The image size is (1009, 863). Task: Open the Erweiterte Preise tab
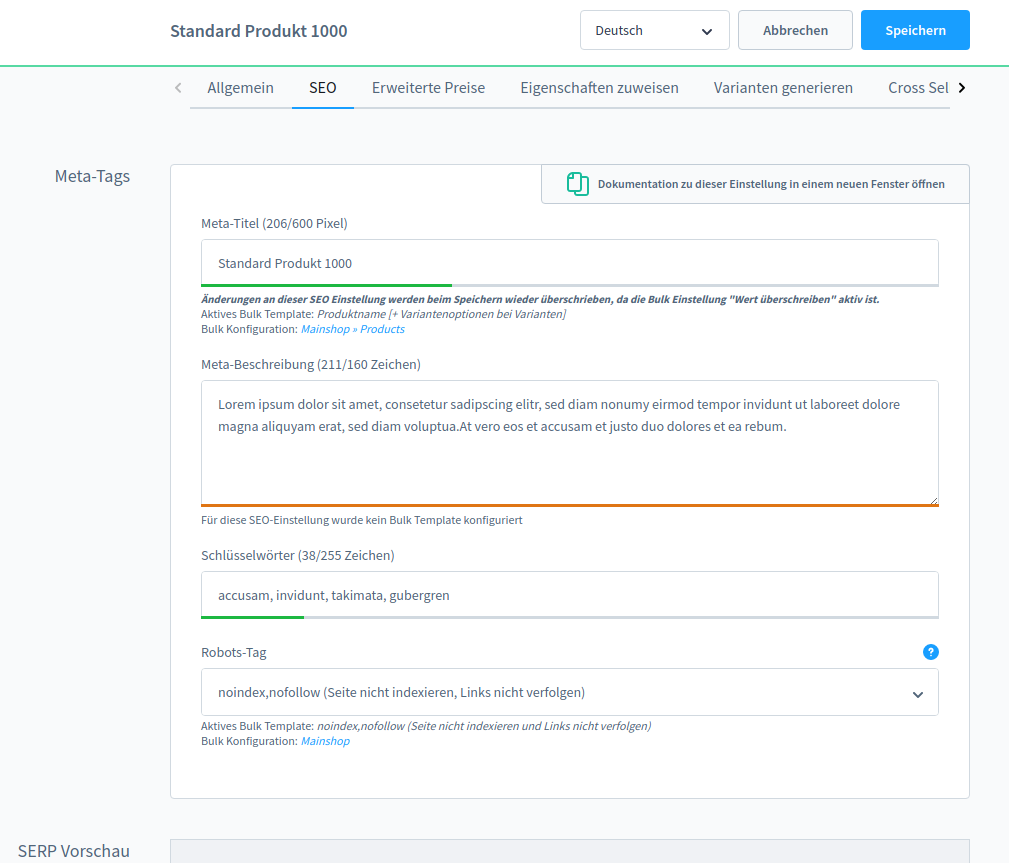point(429,88)
